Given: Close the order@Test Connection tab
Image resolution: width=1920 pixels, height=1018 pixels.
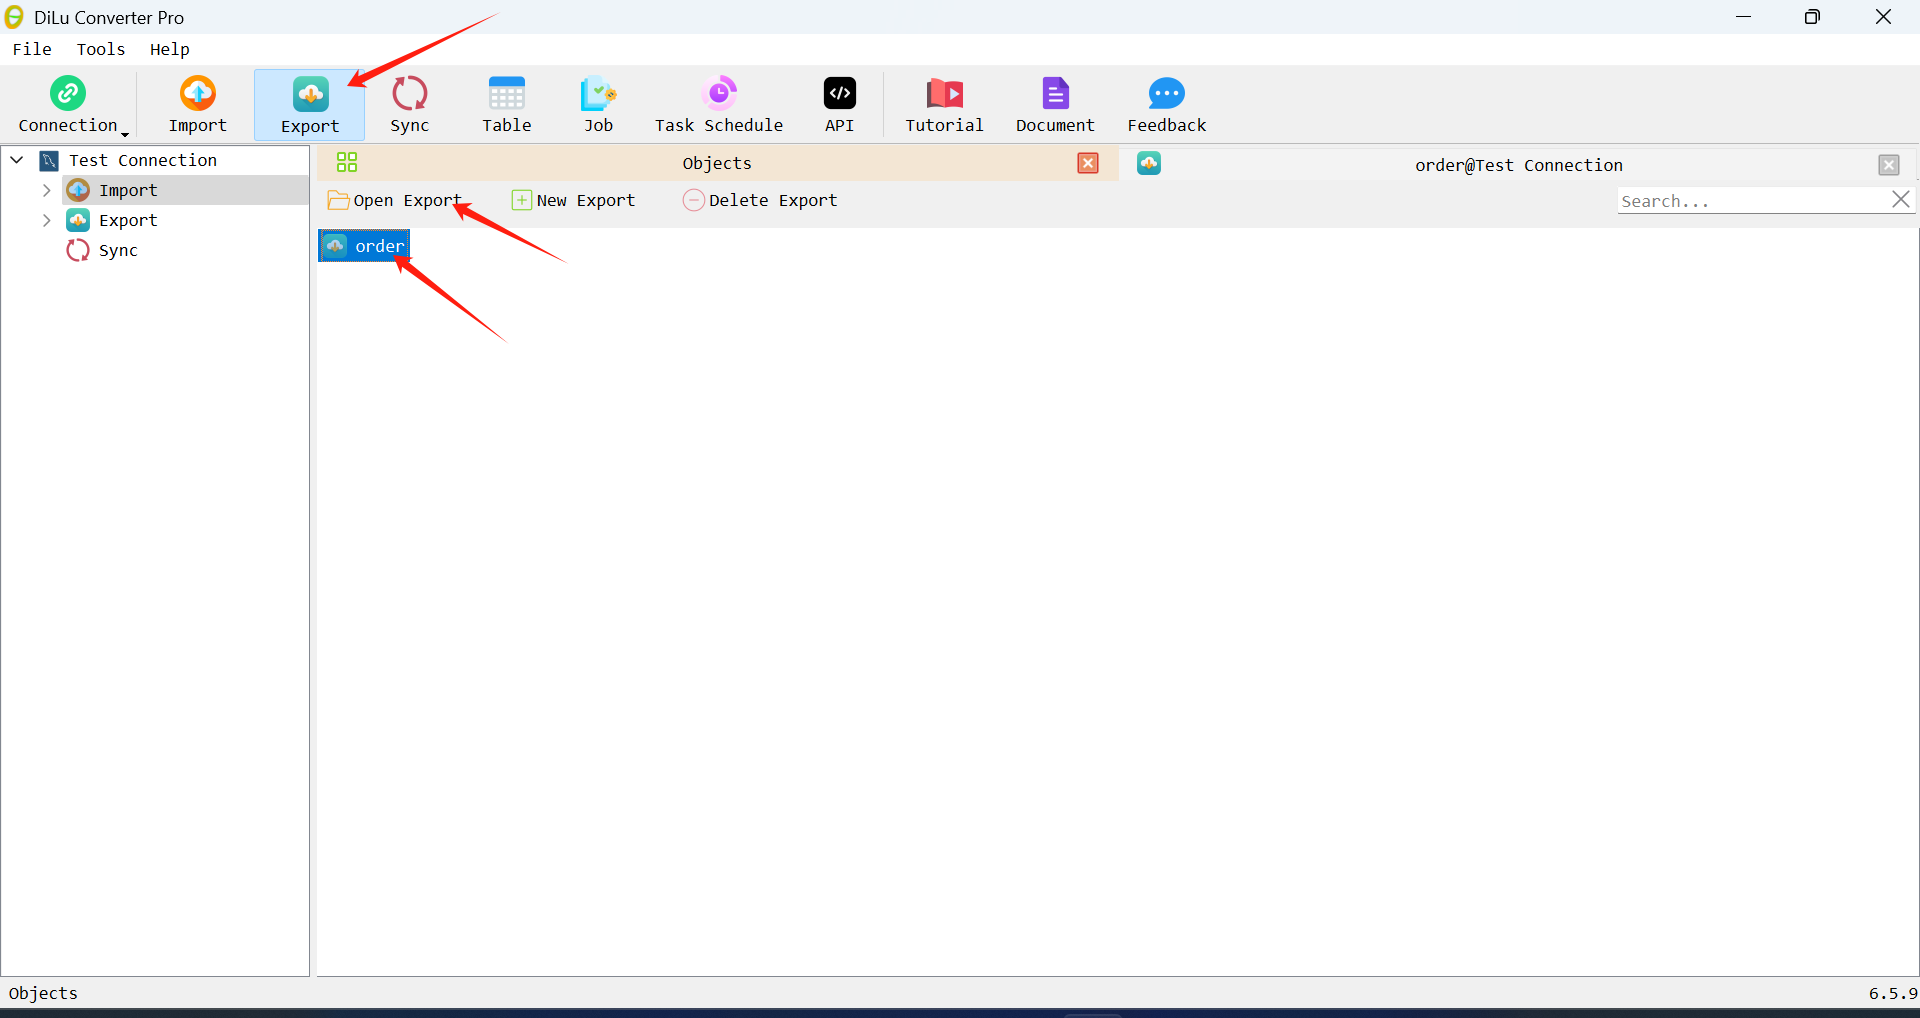Looking at the screenshot, I should [1889, 165].
